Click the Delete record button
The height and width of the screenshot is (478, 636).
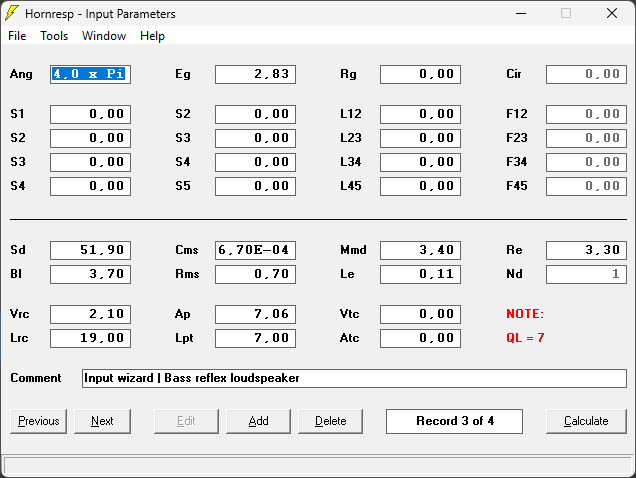331,421
